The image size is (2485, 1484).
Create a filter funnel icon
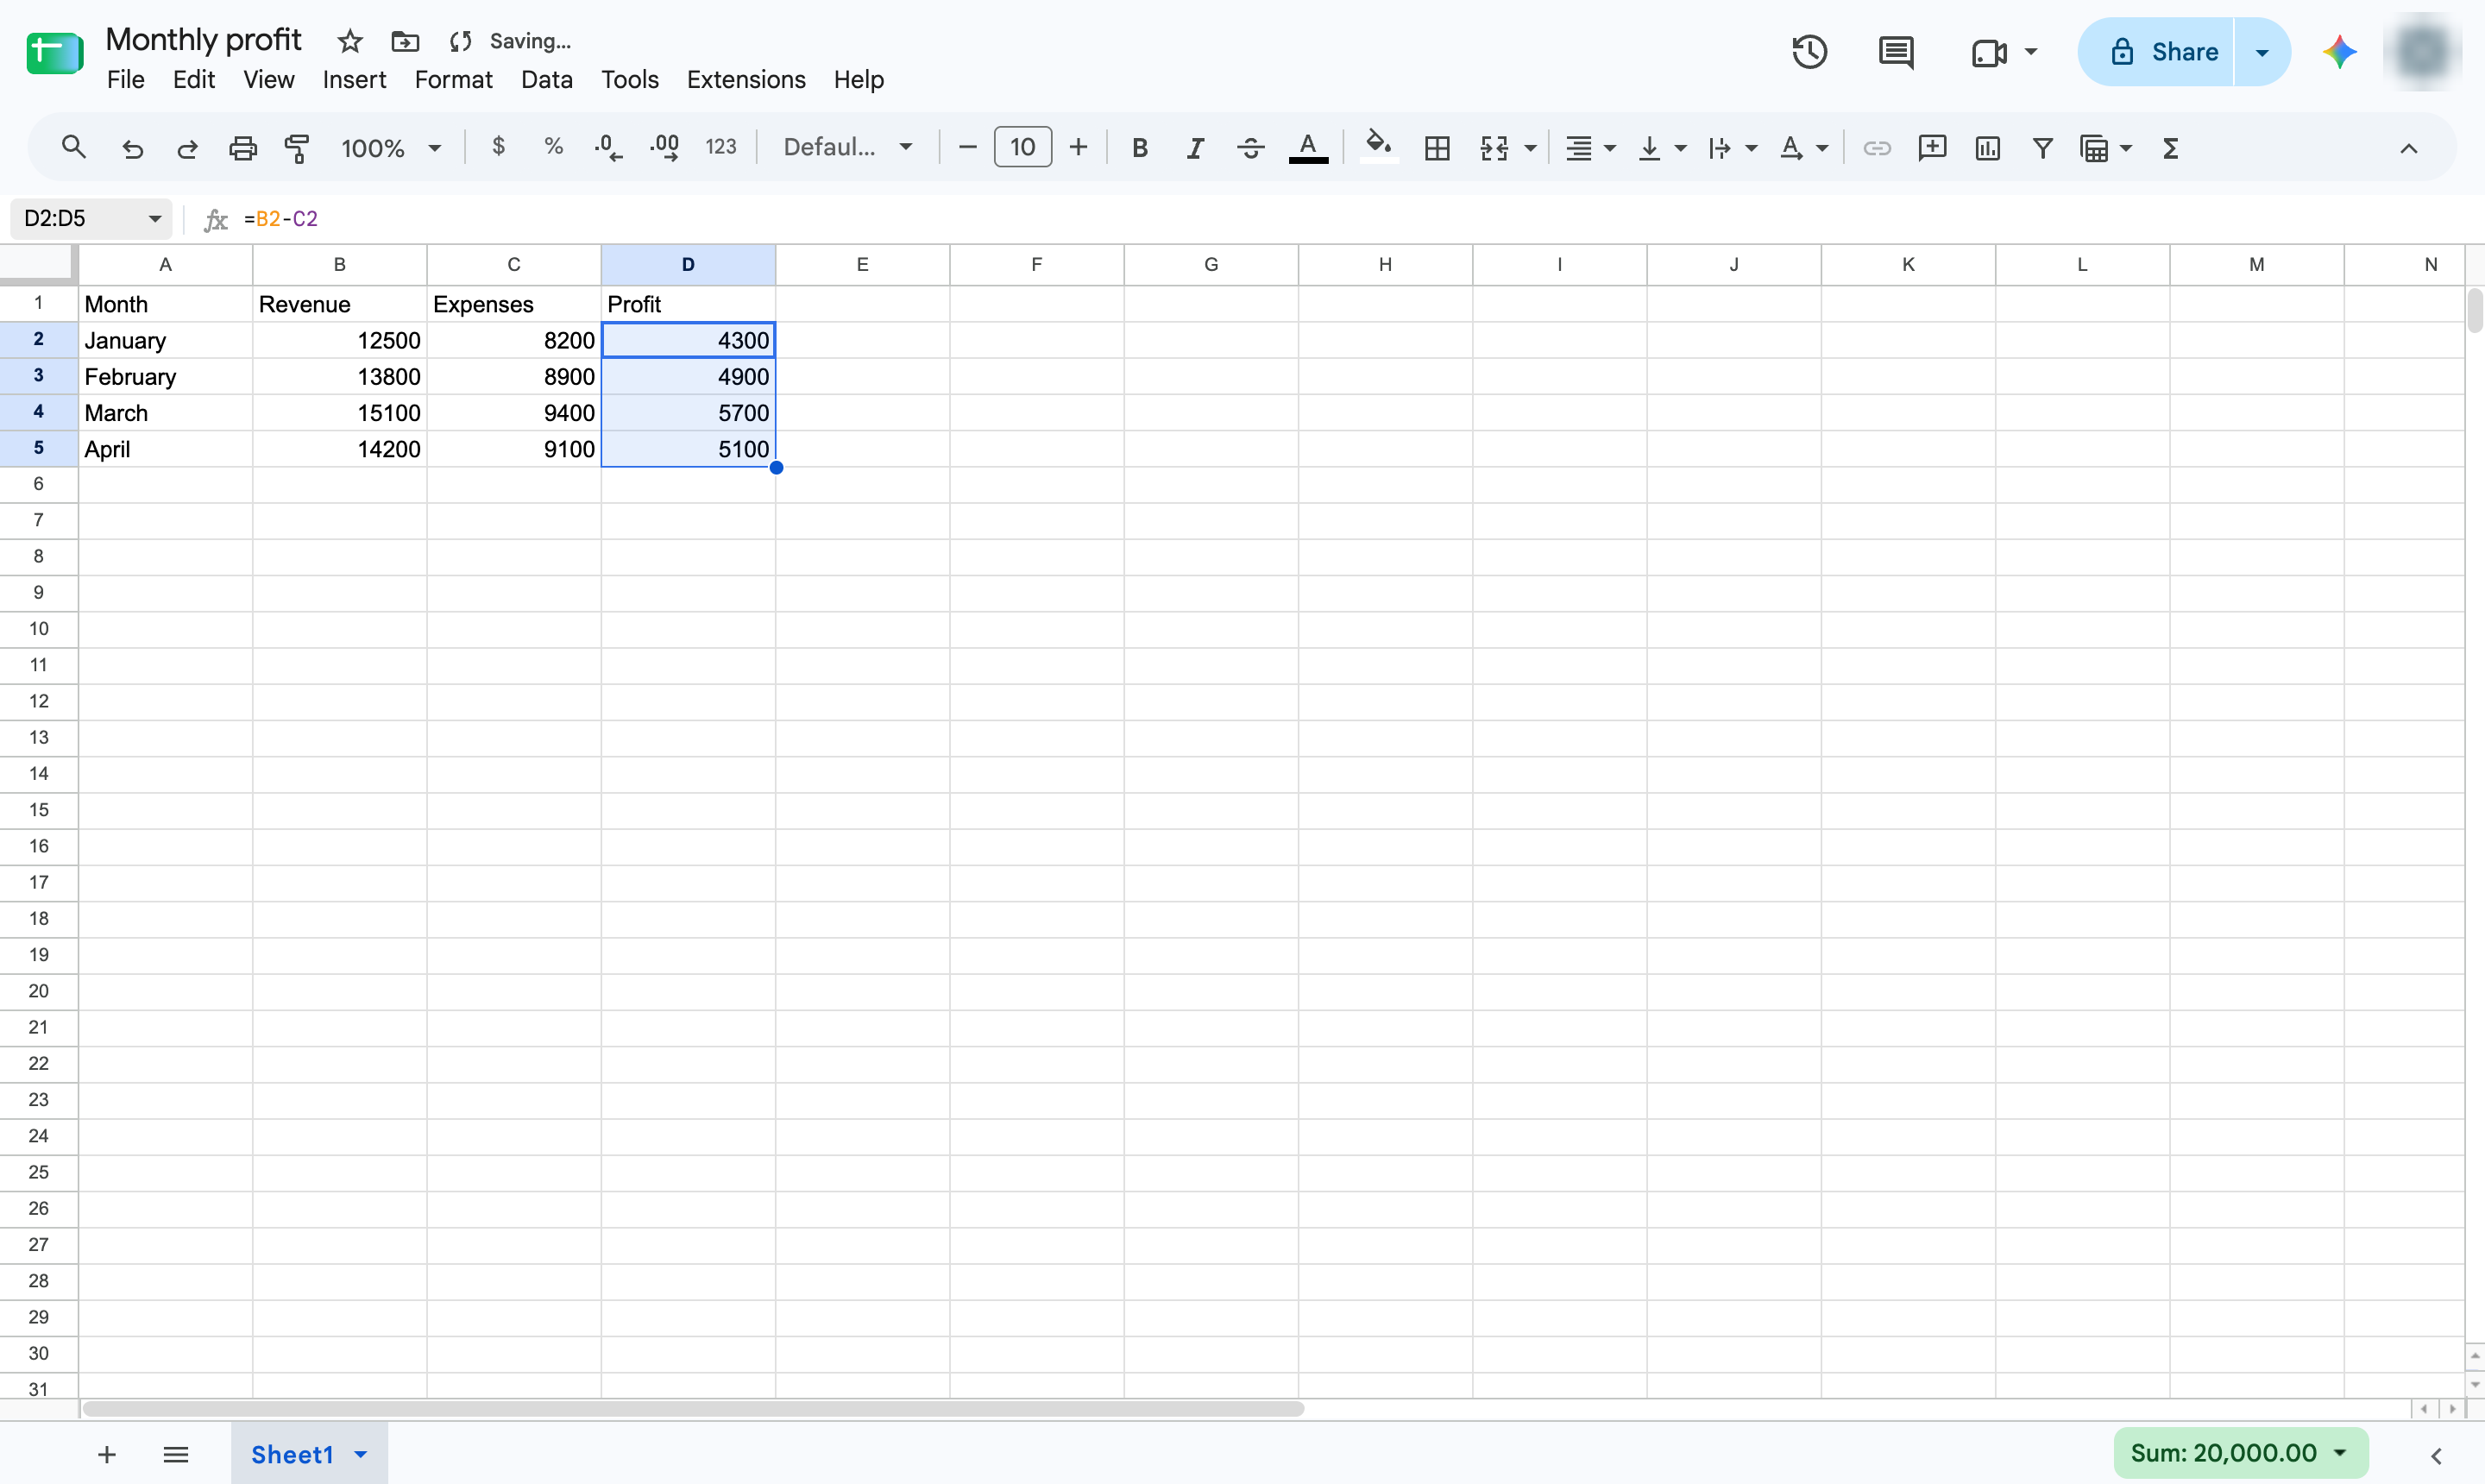click(2042, 148)
